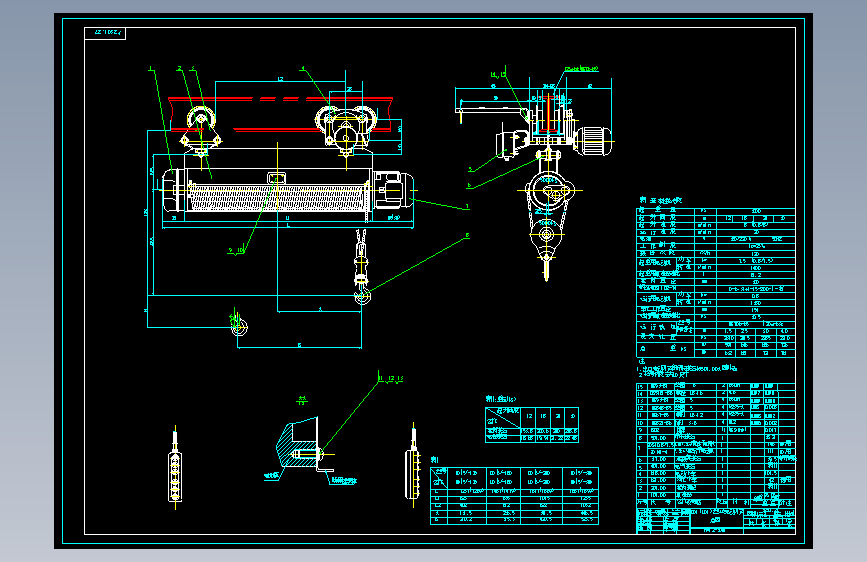
Task: Select the left trolley wheel assembly
Action: coord(201,129)
